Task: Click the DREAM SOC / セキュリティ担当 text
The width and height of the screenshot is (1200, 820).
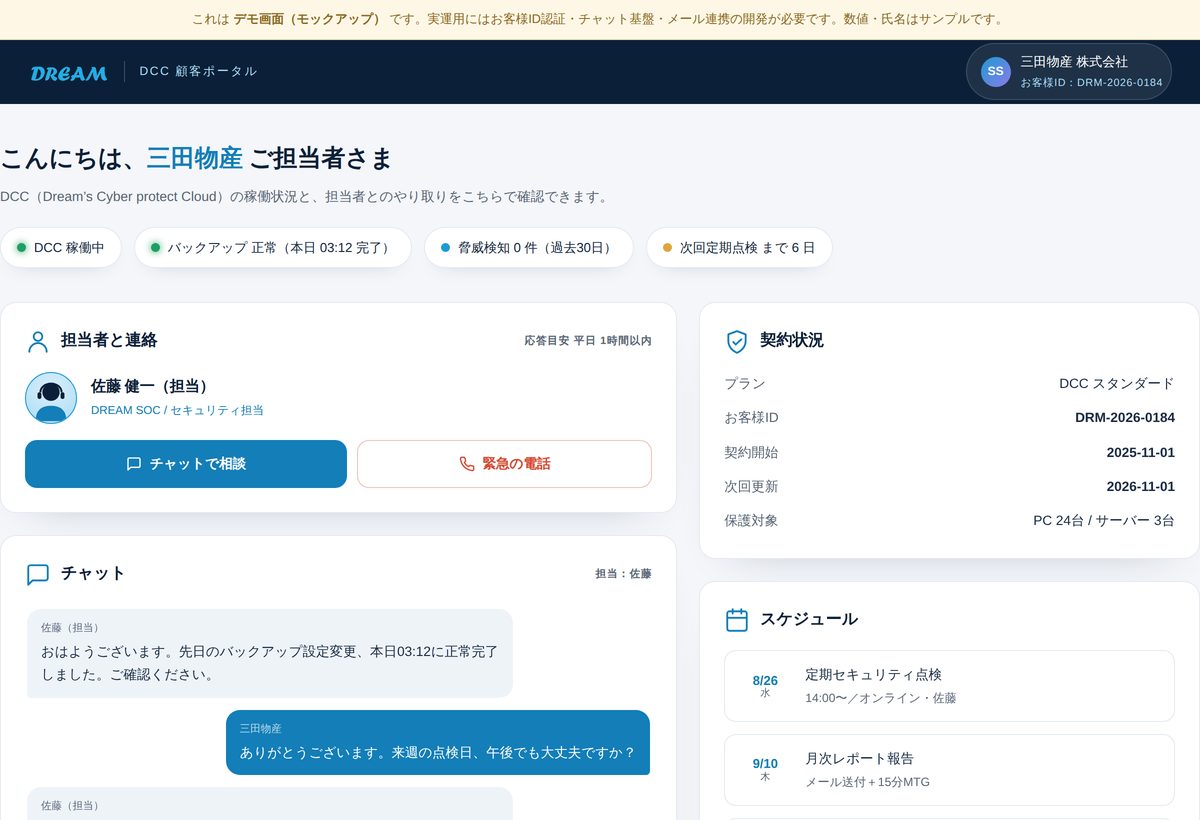Action: [x=177, y=410]
